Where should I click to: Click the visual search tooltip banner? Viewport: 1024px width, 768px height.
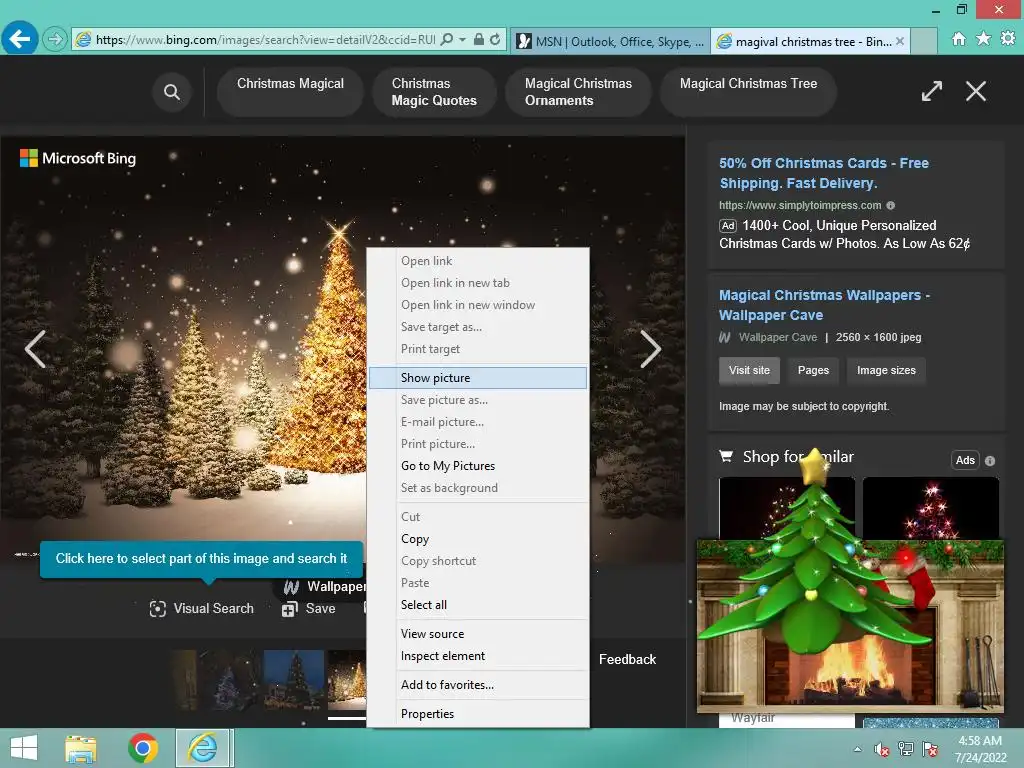click(x=201, y=559)
